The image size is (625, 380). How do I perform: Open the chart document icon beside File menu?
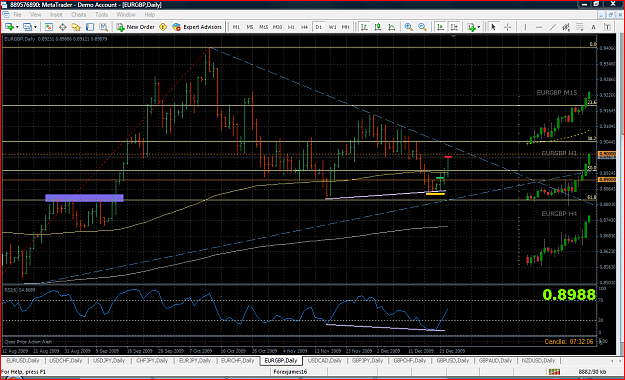click(6, 15)
